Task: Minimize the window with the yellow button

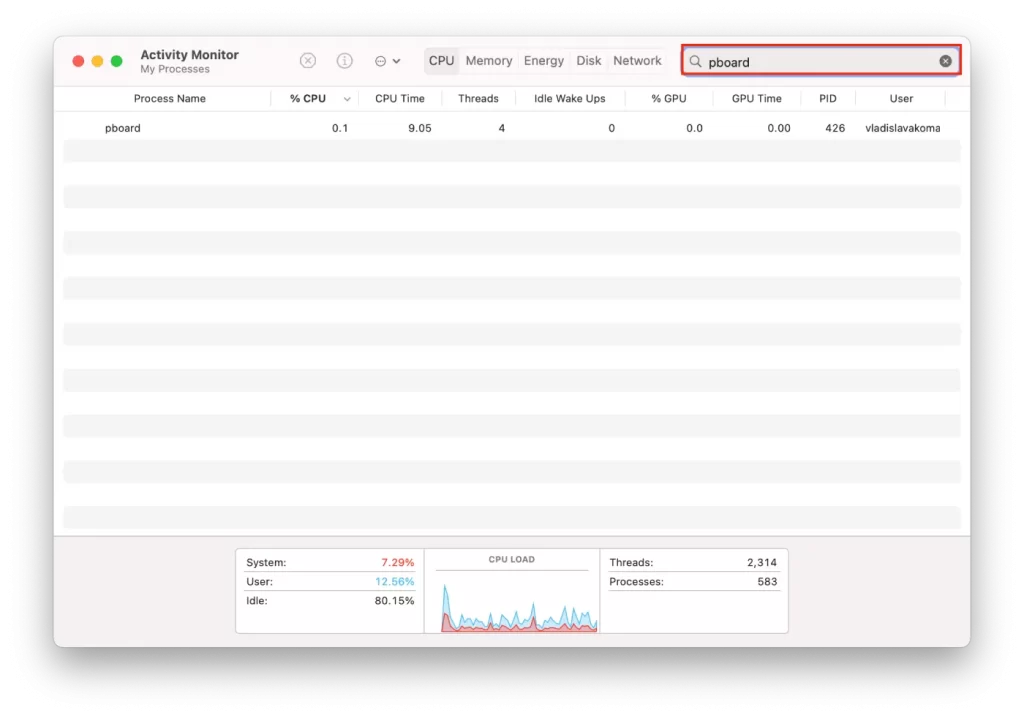Action: click(x=97, y=61)
